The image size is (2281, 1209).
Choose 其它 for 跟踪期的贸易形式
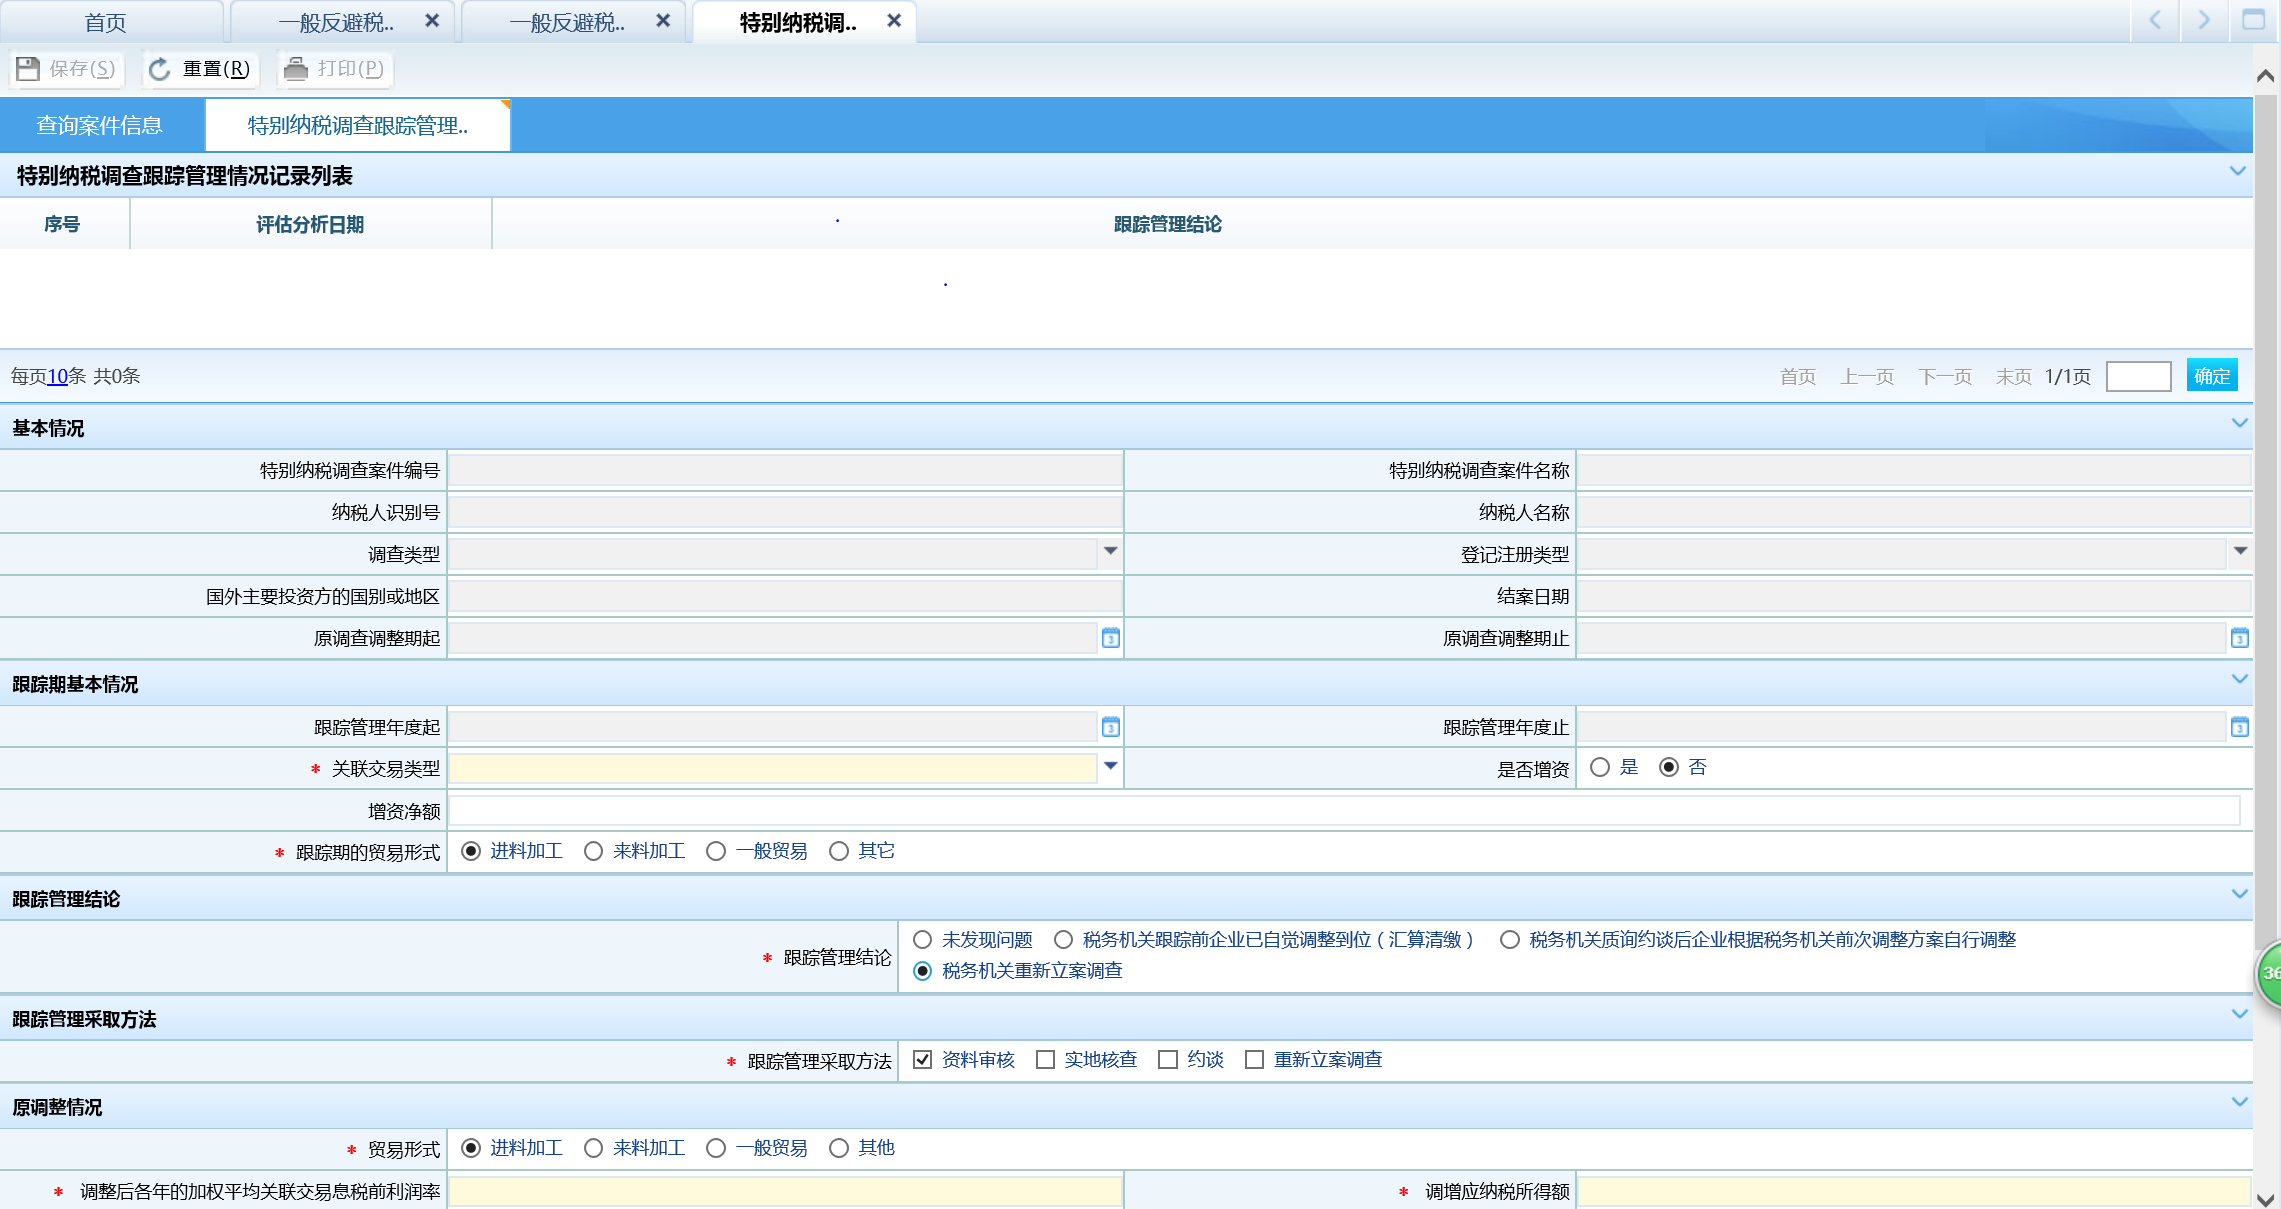coord(839,851)
